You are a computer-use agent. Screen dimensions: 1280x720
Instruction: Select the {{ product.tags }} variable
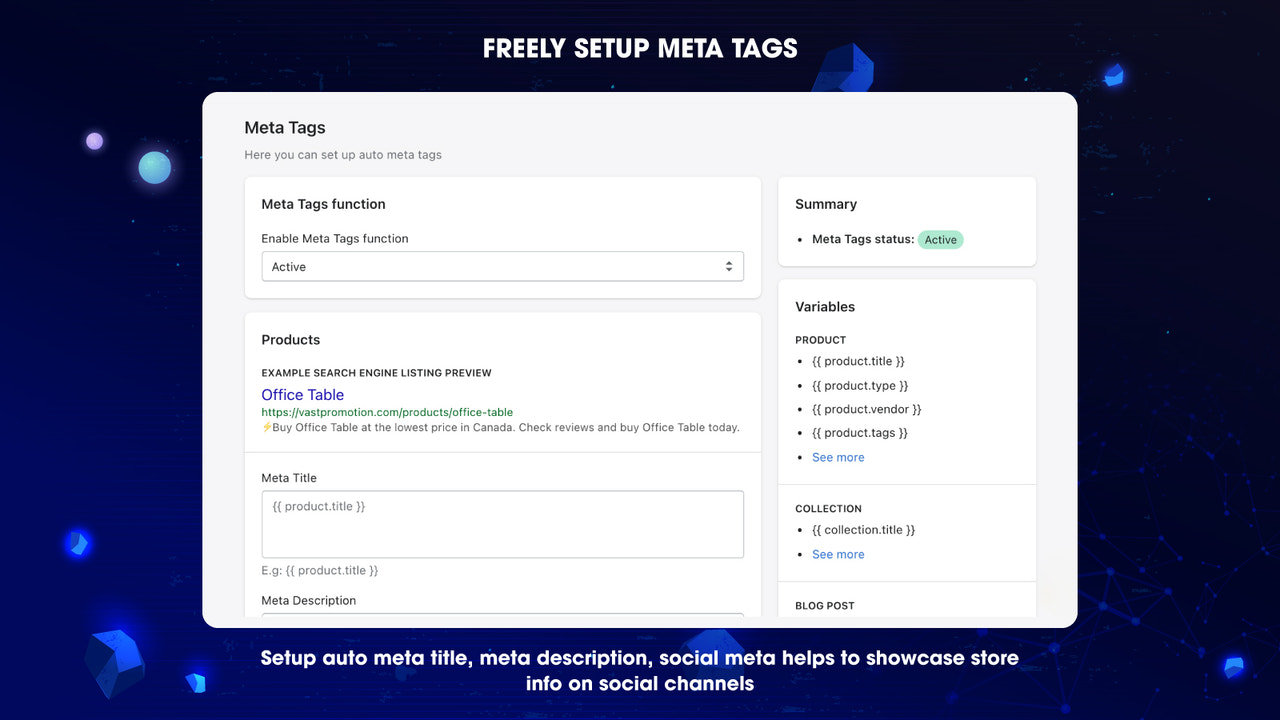859,432
